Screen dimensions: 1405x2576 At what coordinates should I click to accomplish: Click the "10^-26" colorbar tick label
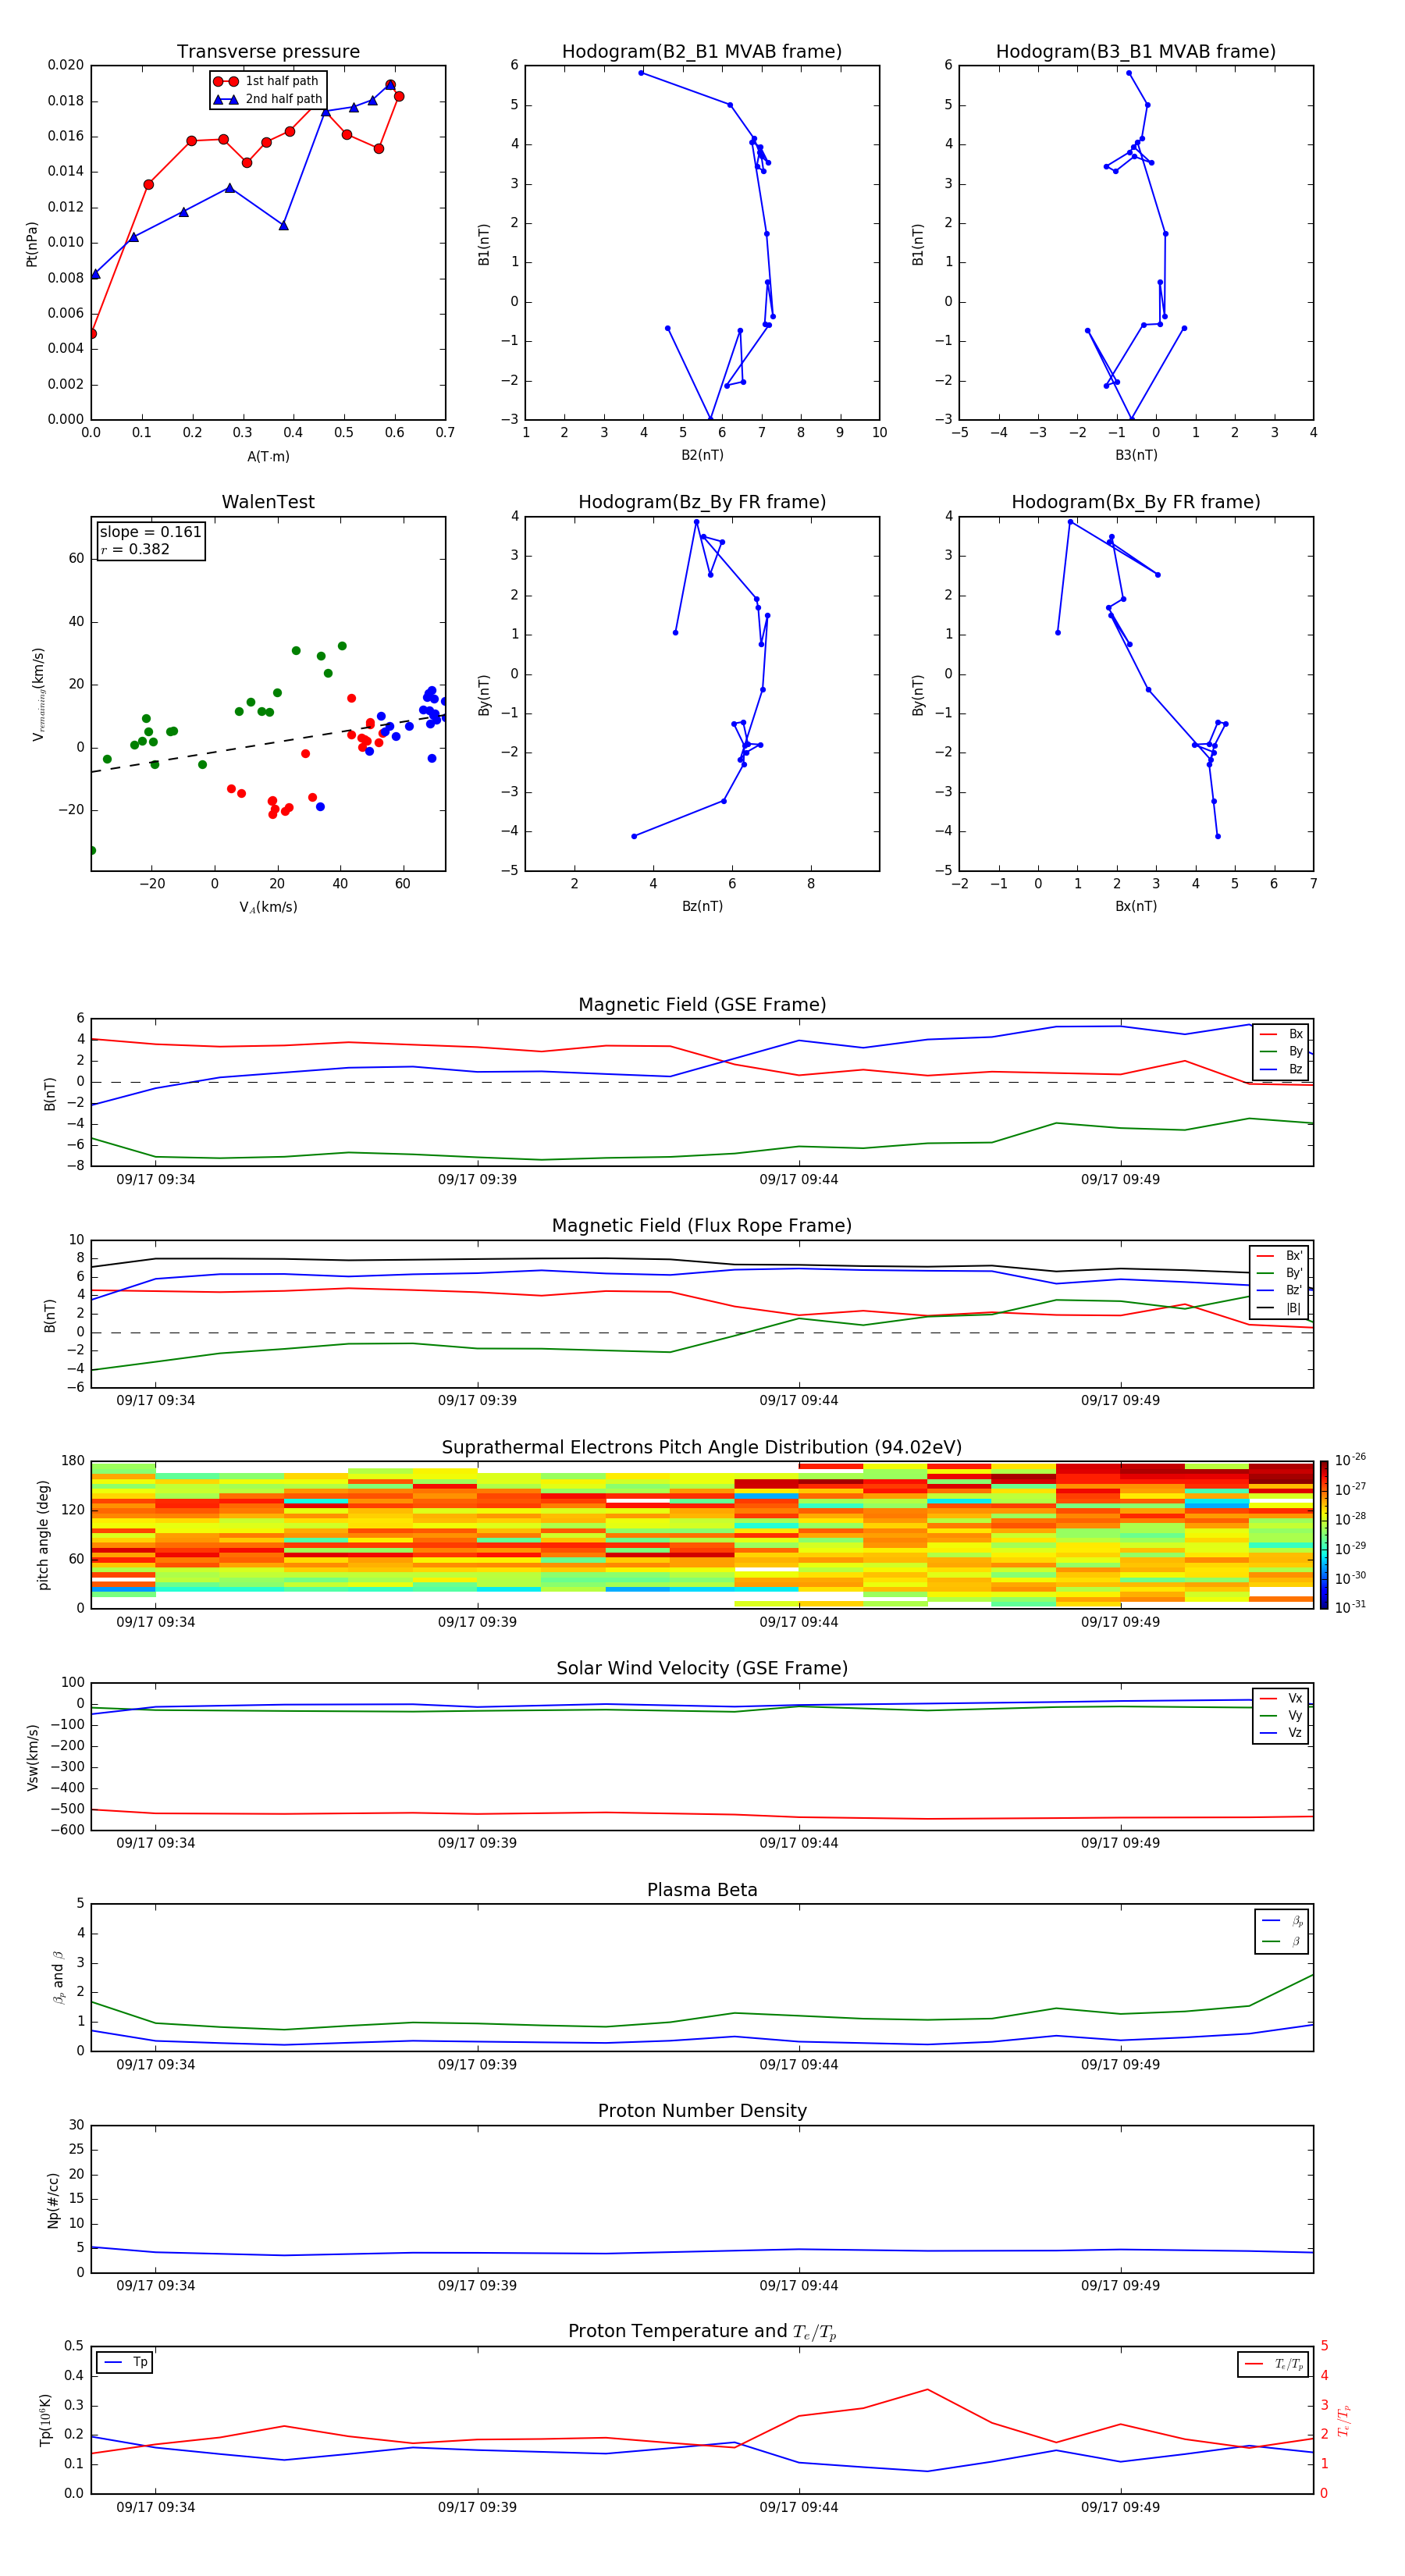pos(1350,1460)
